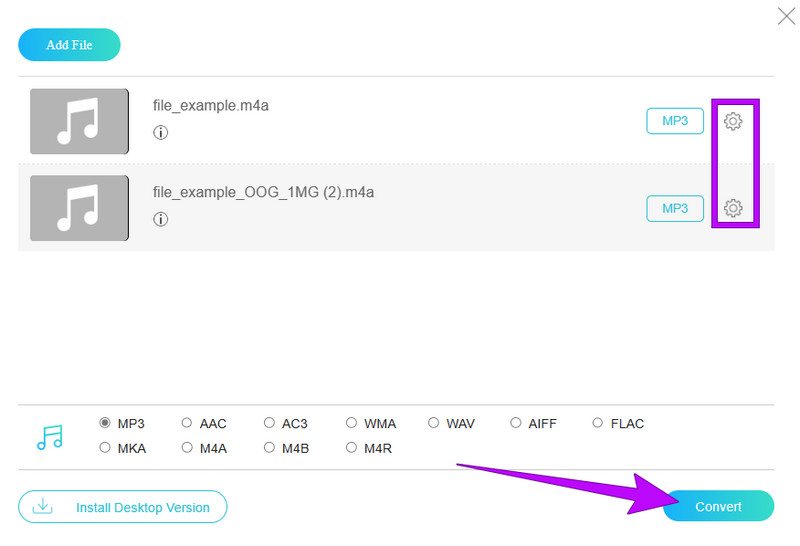Show info icon under file_example.m4a
800x546 pixels.
160,132
